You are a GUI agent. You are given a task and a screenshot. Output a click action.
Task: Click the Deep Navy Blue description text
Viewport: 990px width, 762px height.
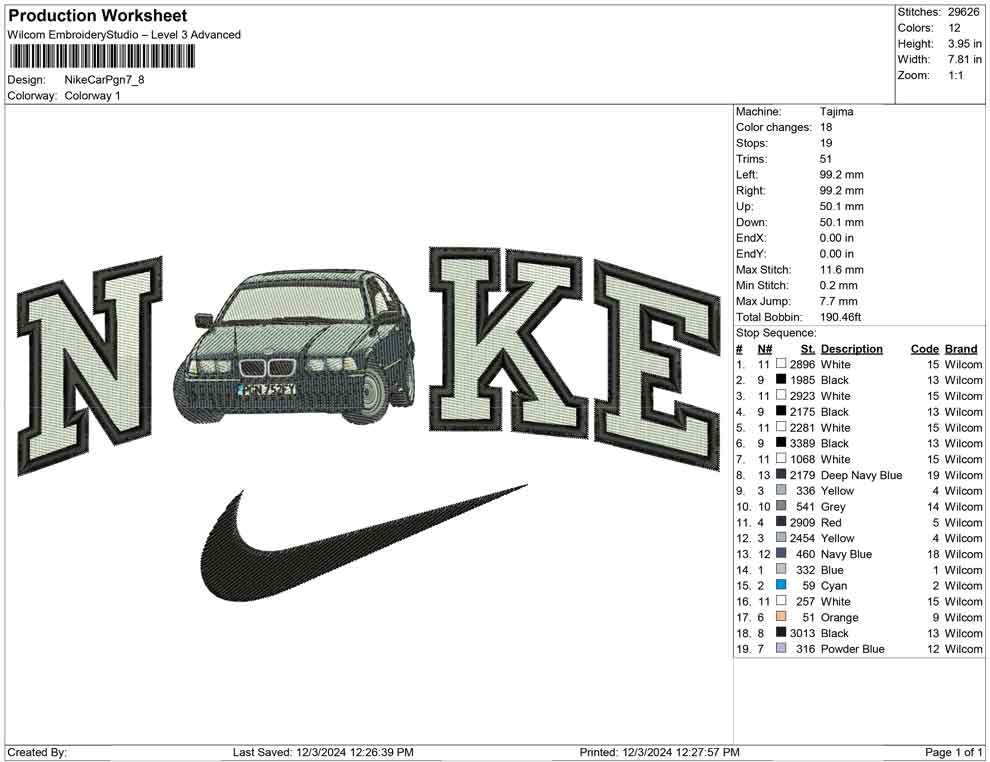pos(861,475)
